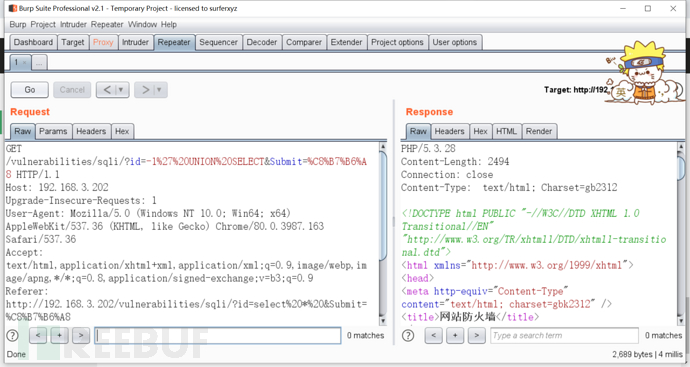Click the Burp Suite logo in title bar

point(13,8)
